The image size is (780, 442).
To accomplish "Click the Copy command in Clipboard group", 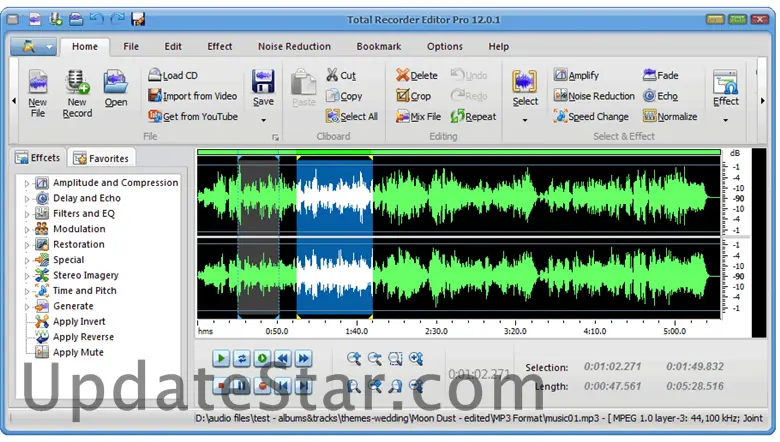I will point(344,96).
